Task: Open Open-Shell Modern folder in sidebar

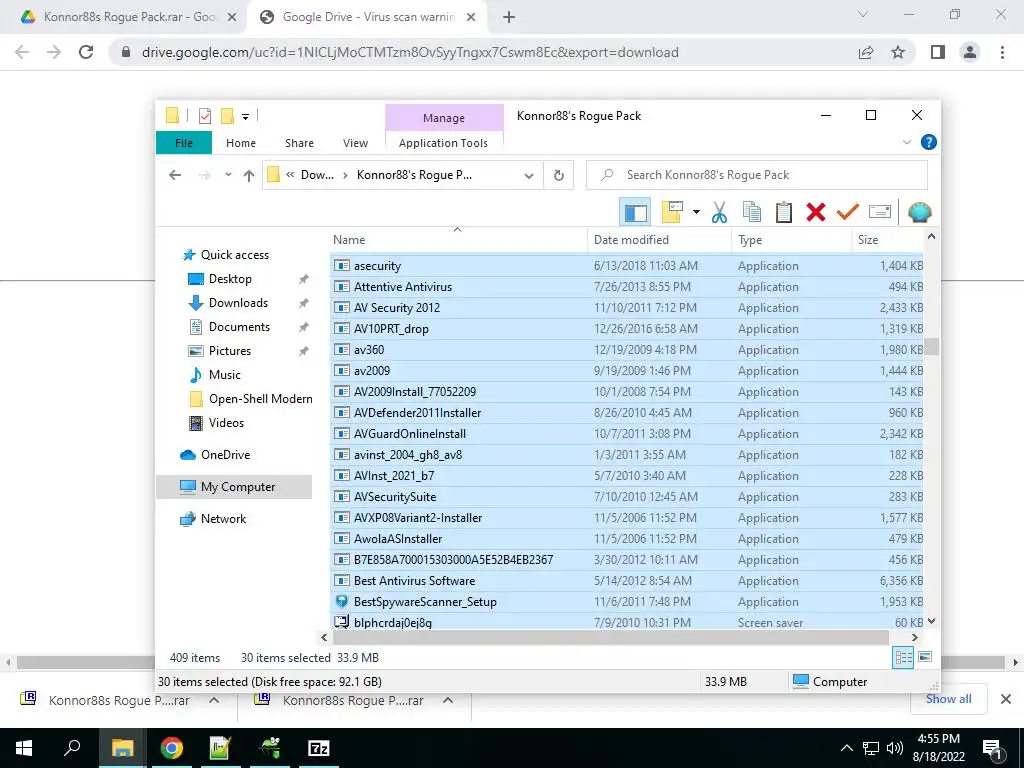Action: tap(260, 399)
